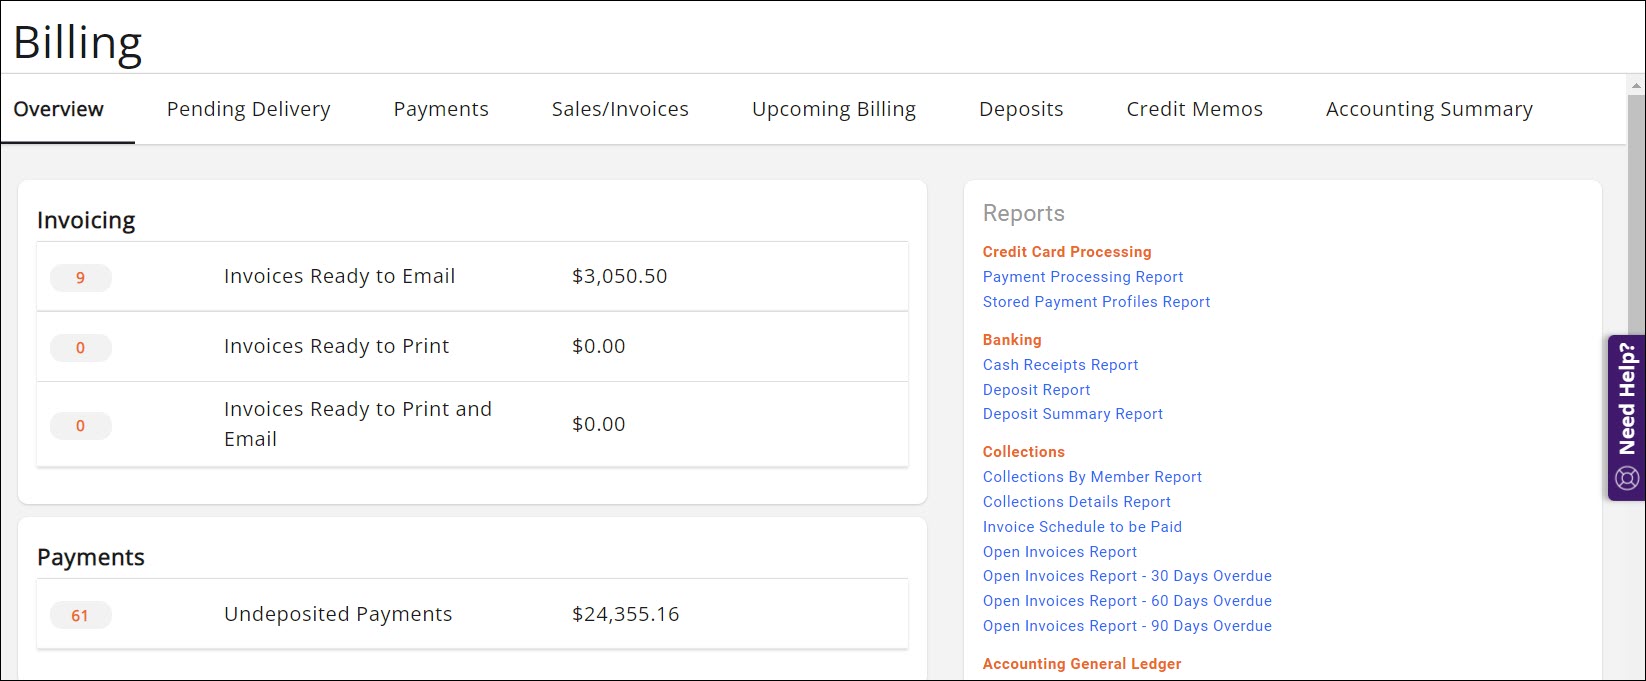
Task: Go to the Payments tab
Action: point(441,109)
